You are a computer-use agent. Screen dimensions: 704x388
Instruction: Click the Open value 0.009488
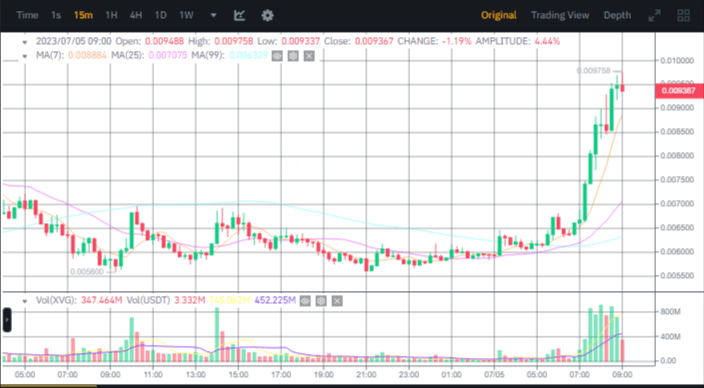click(x=164, y=41)
